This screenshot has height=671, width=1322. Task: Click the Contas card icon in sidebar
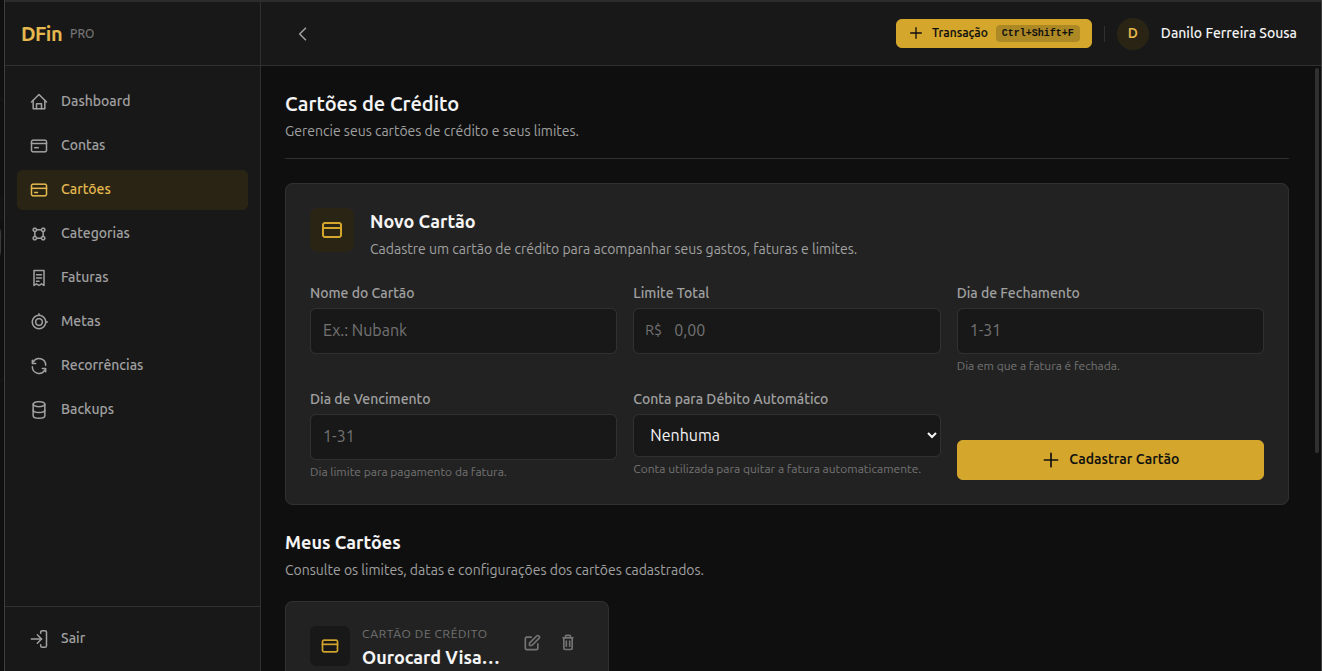39,145
